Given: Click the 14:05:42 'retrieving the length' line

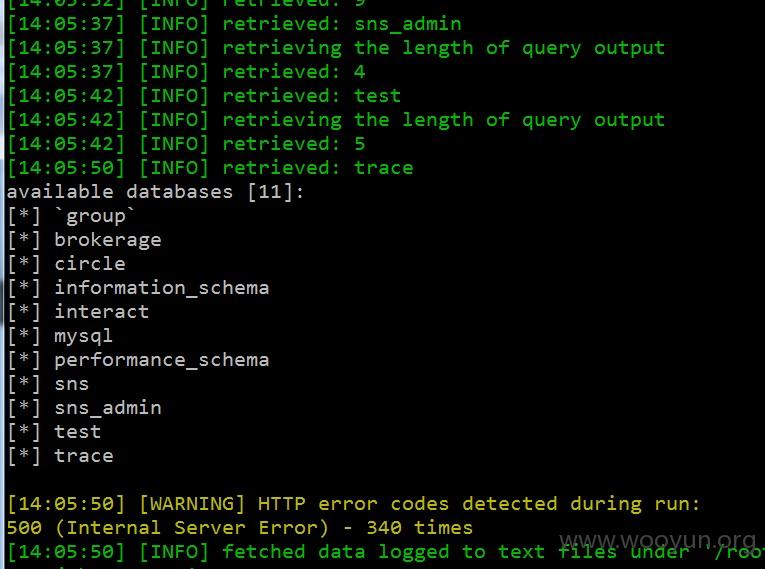Looking at the screenshot, I should [336, 120].
